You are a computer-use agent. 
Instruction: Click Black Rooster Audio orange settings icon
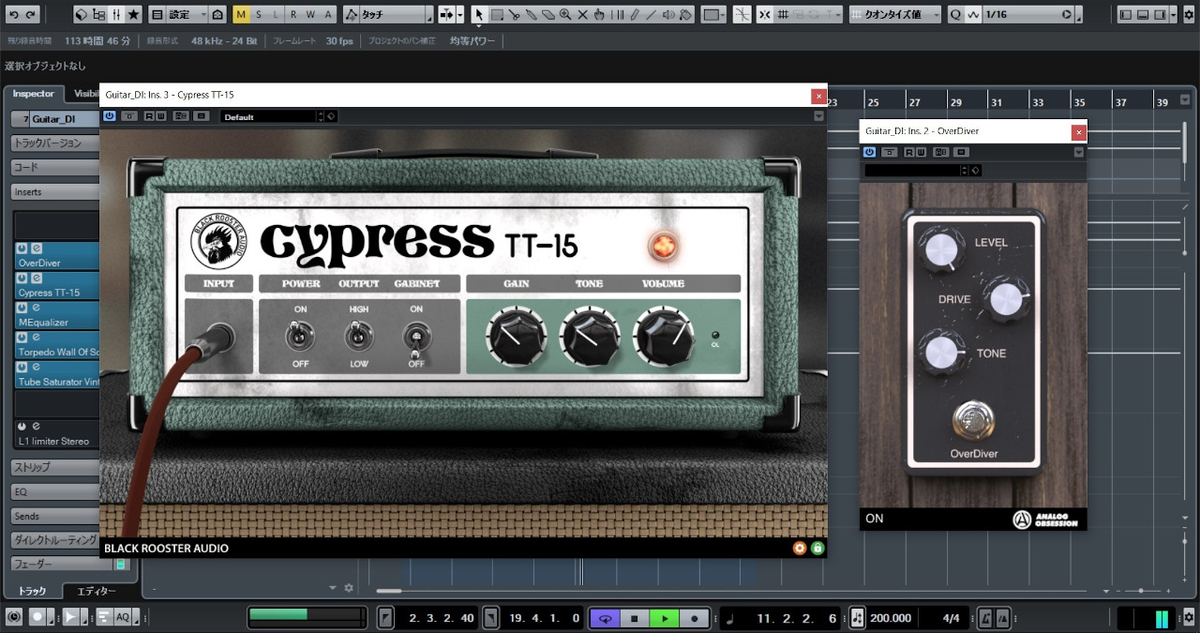coord(799,548)
